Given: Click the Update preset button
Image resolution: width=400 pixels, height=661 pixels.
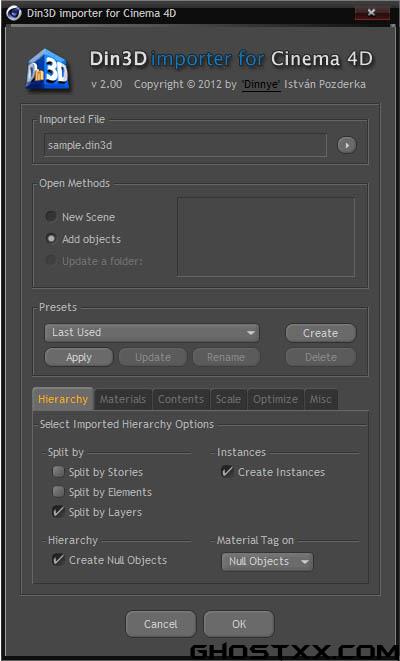Looking at the screenshot, I should click(153, 357).
